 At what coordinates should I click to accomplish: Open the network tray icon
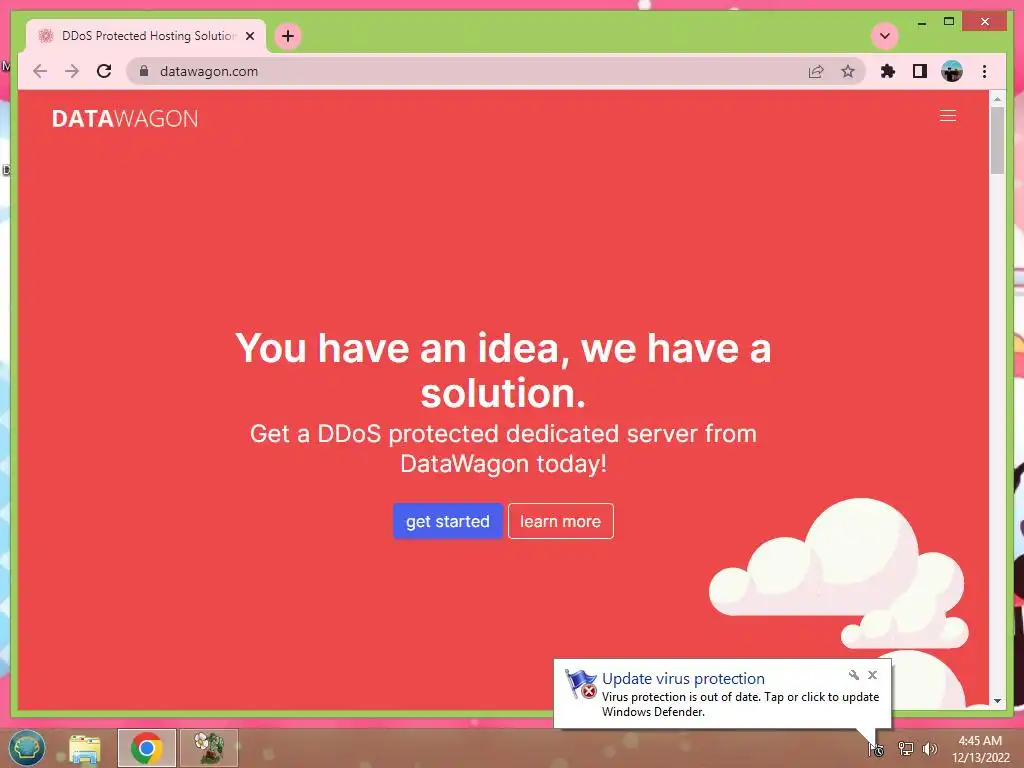[x=905, y=749]
